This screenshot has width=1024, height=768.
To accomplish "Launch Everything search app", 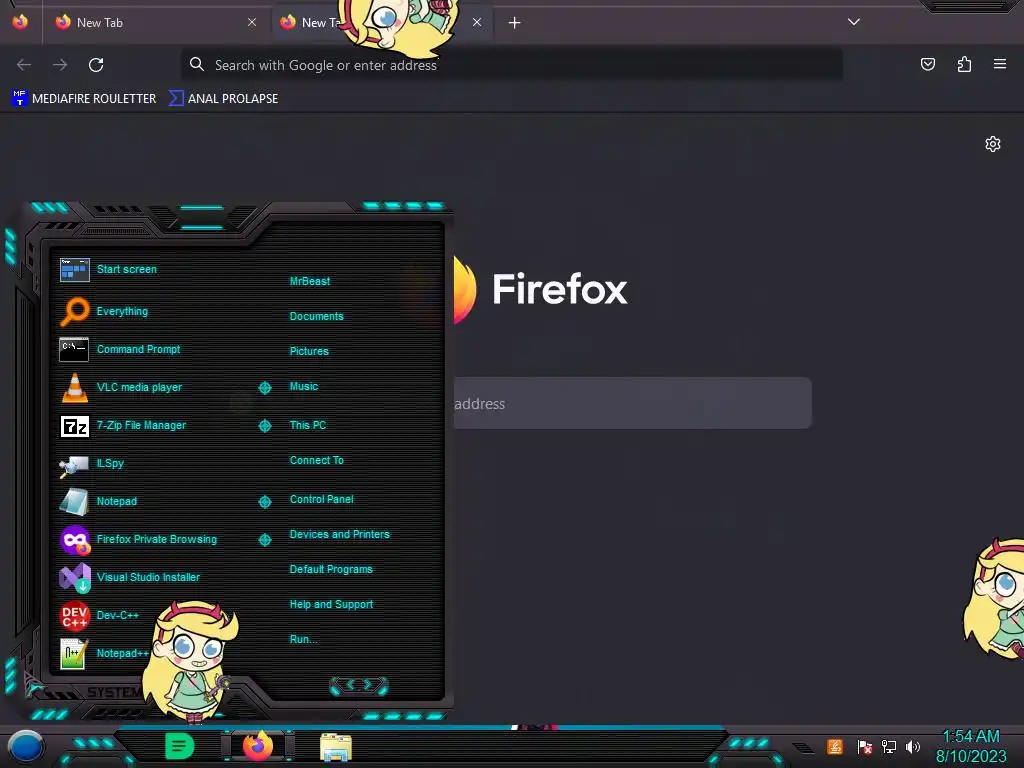I will [104, 311].
